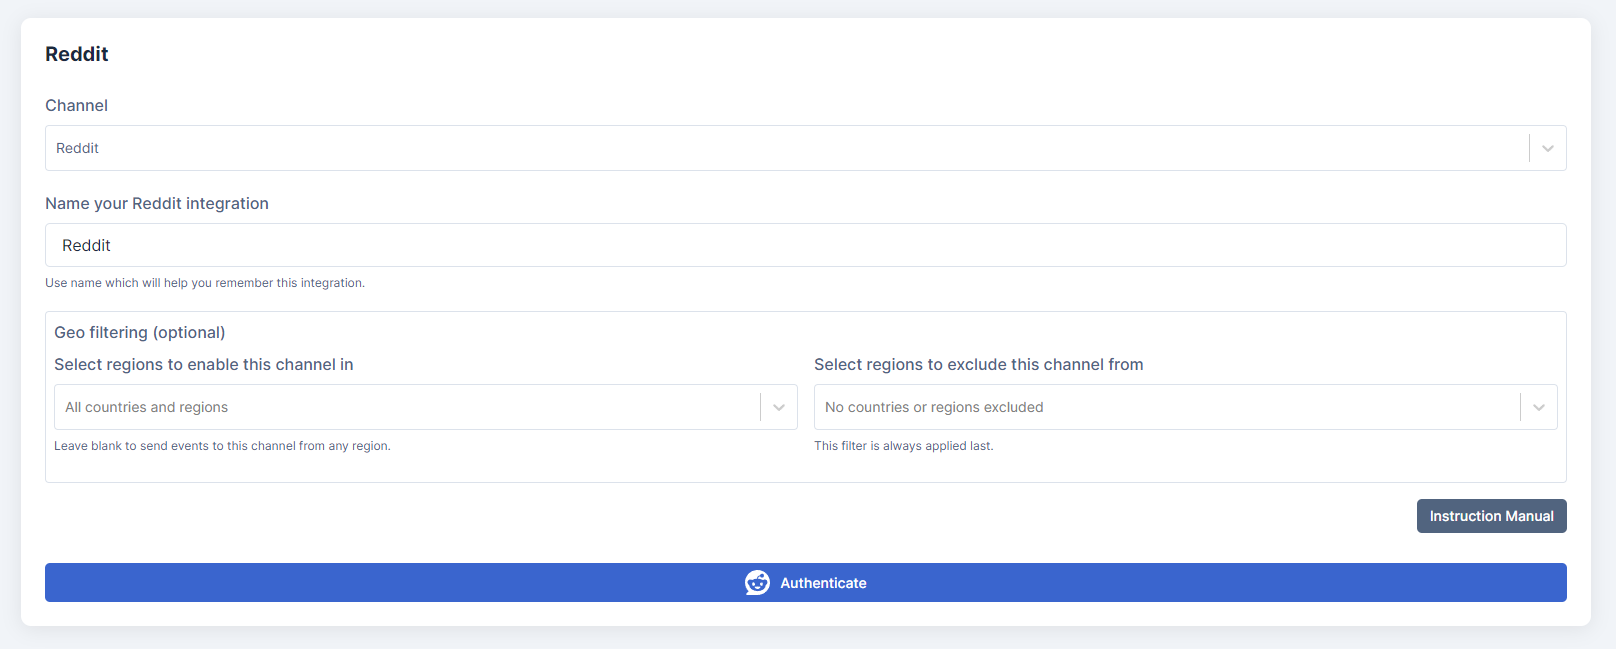Click the 'Select regions to exclude' label

pos(978,364)
